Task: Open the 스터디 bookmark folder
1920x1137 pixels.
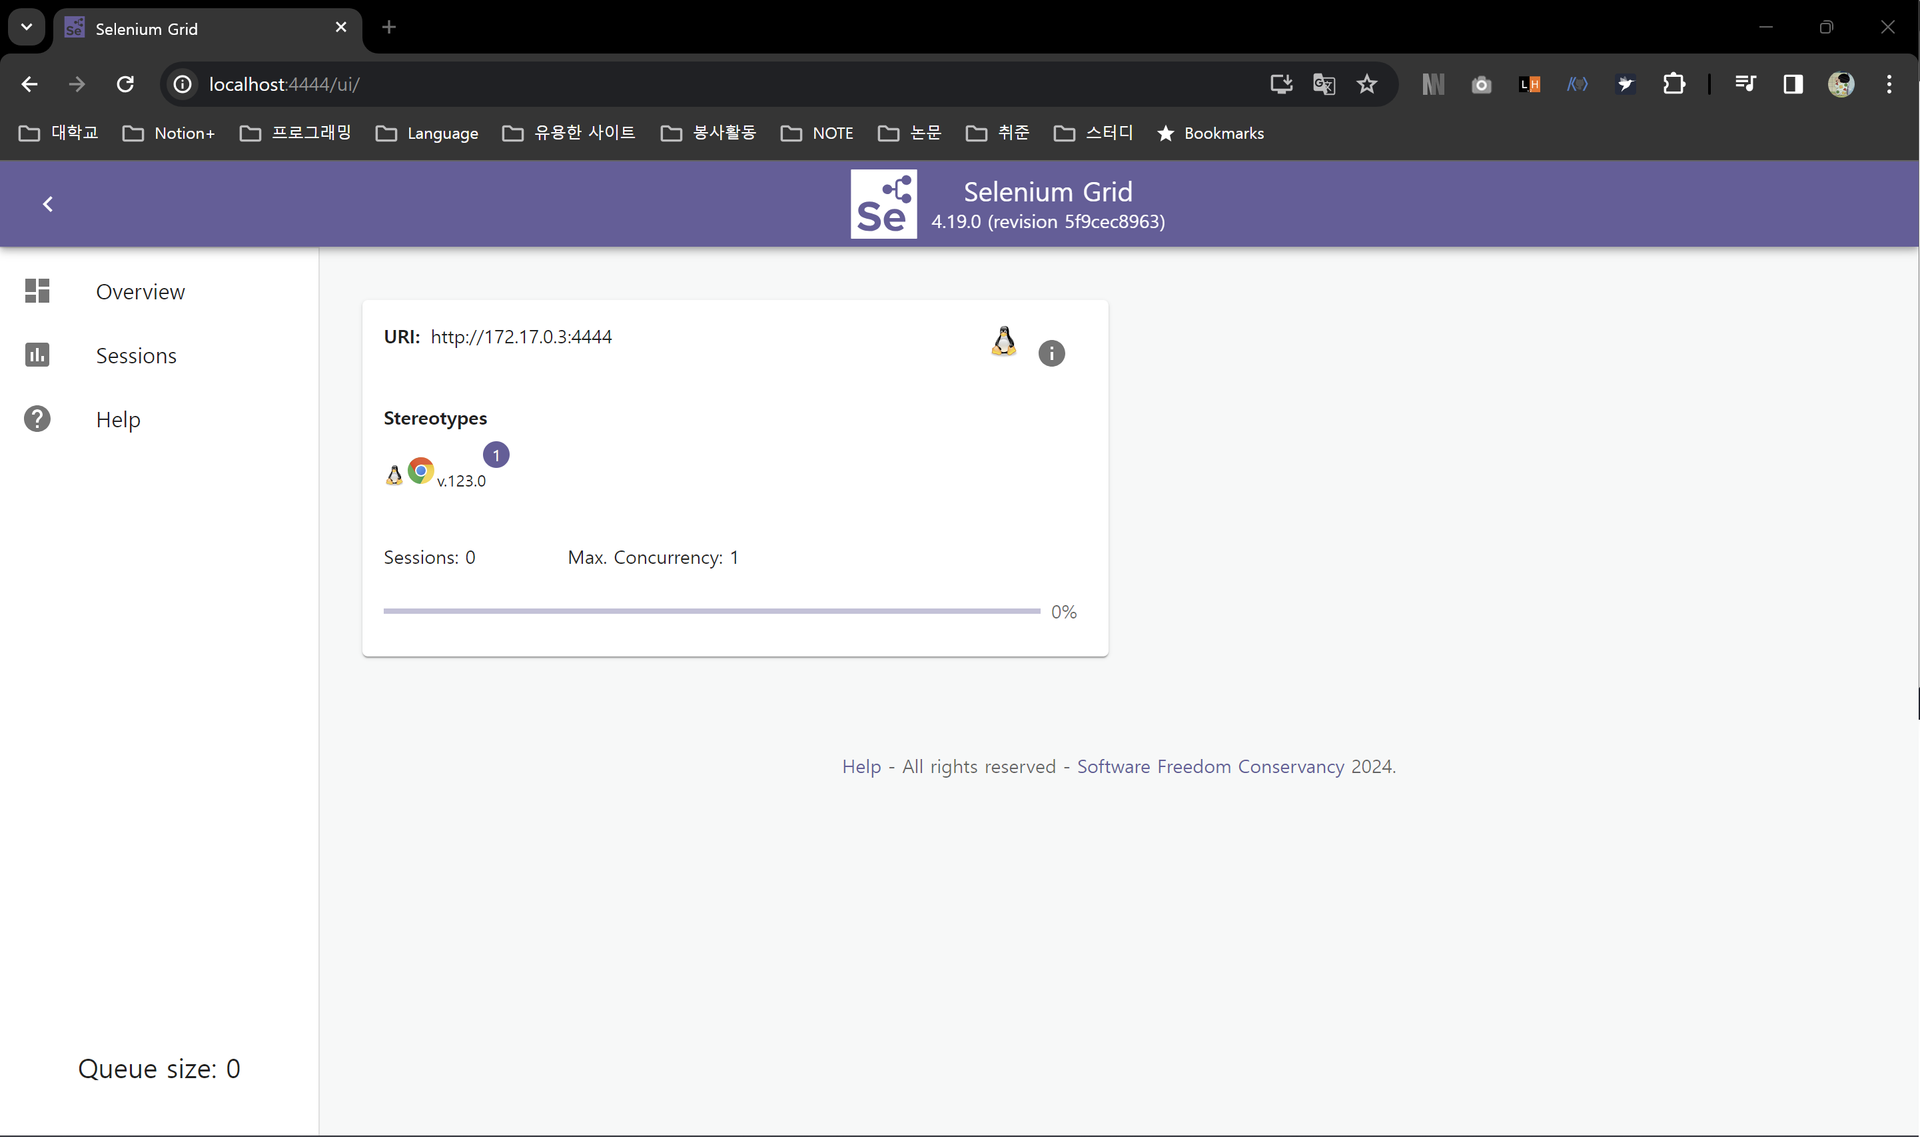Action: 1094,133
